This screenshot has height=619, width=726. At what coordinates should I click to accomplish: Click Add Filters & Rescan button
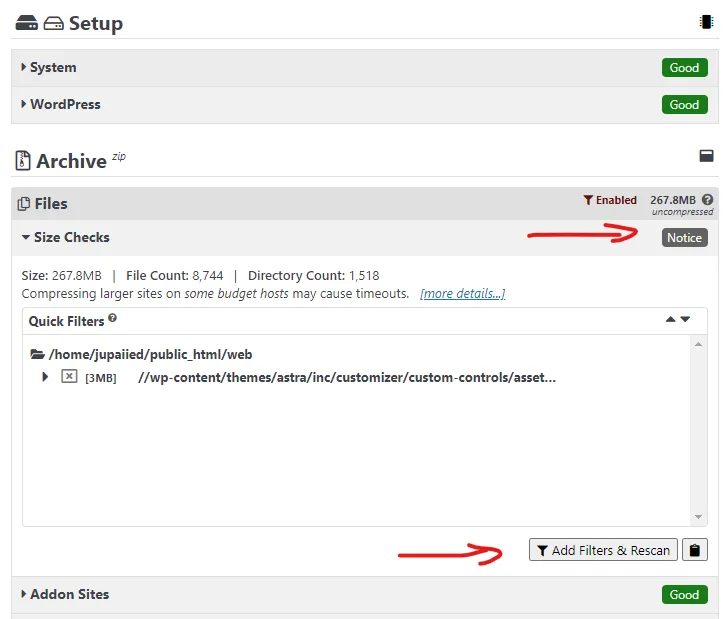point(603,550)
